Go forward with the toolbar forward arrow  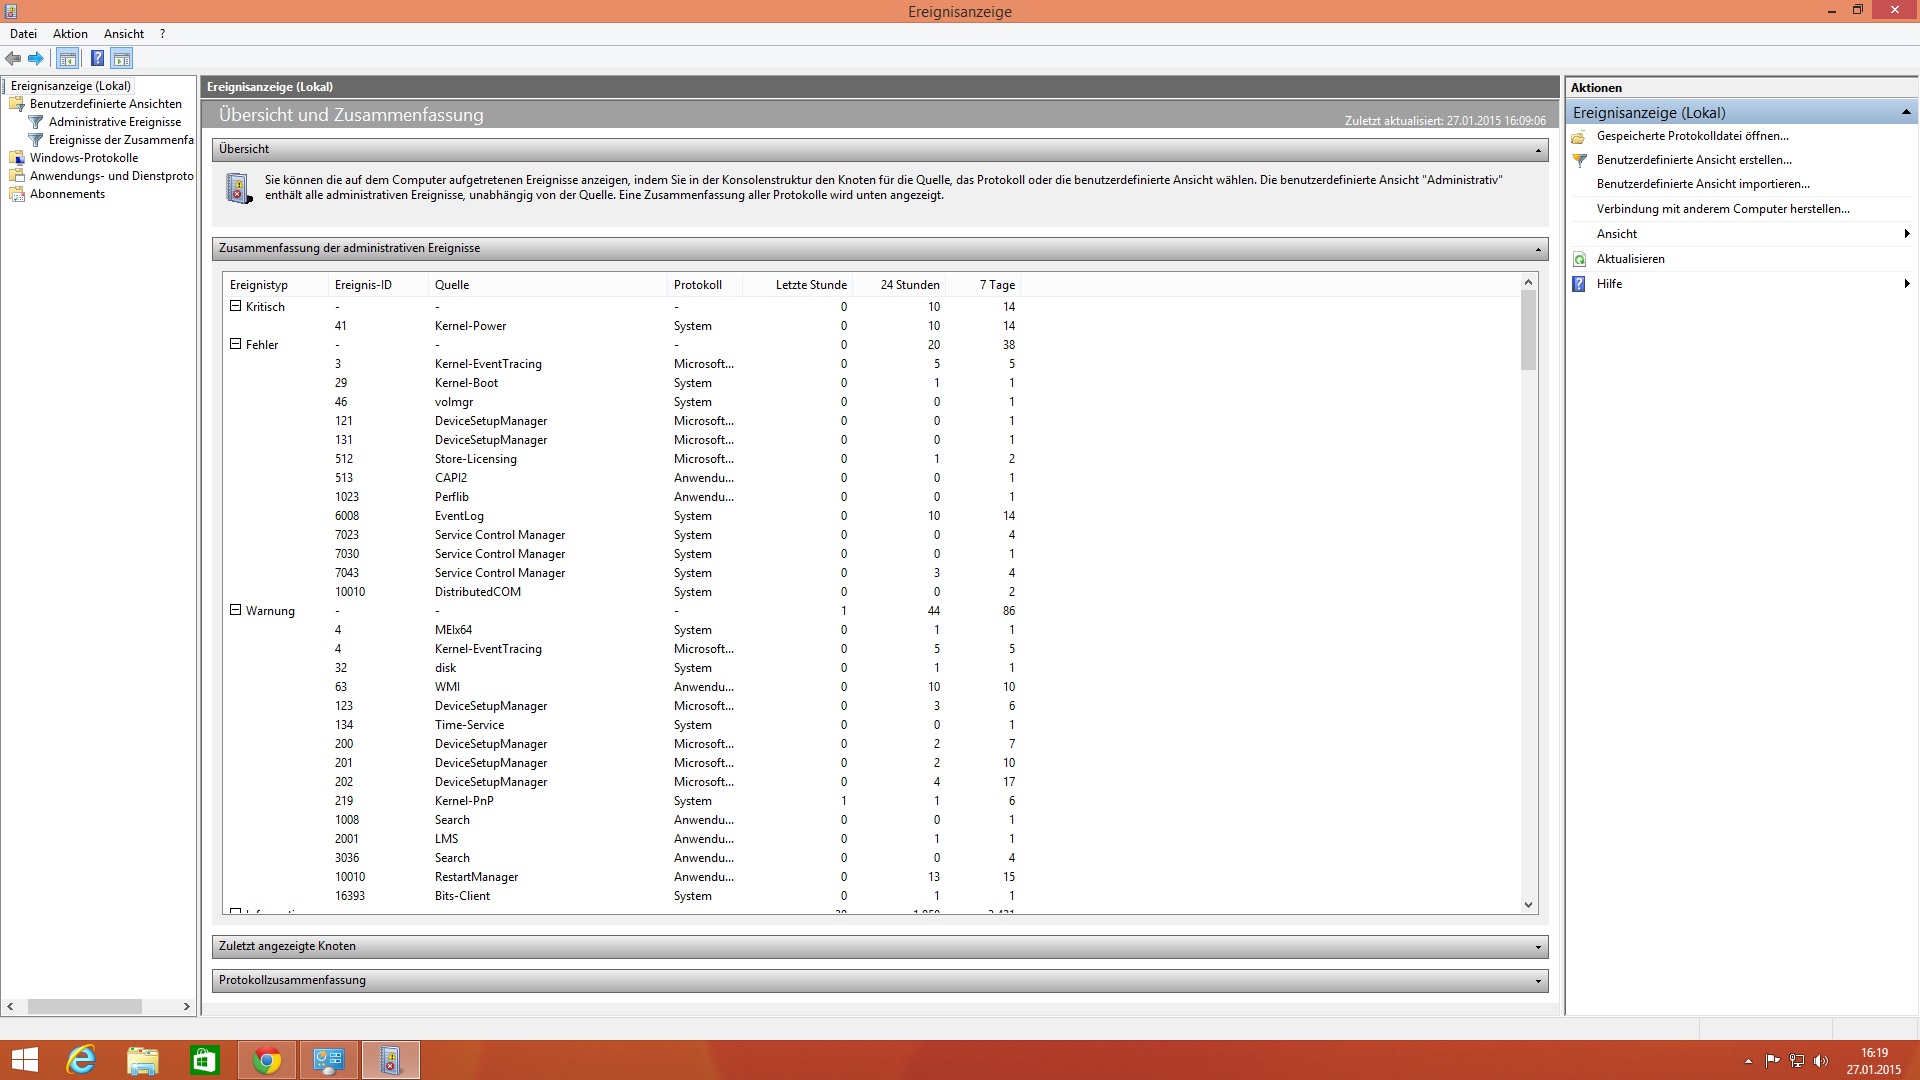click(36, 59)
